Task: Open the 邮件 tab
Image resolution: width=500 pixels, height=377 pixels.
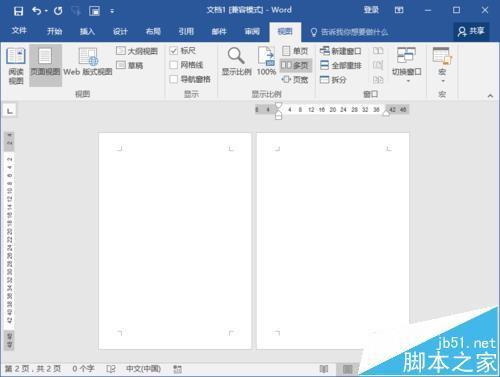Action: click(219, 31)
